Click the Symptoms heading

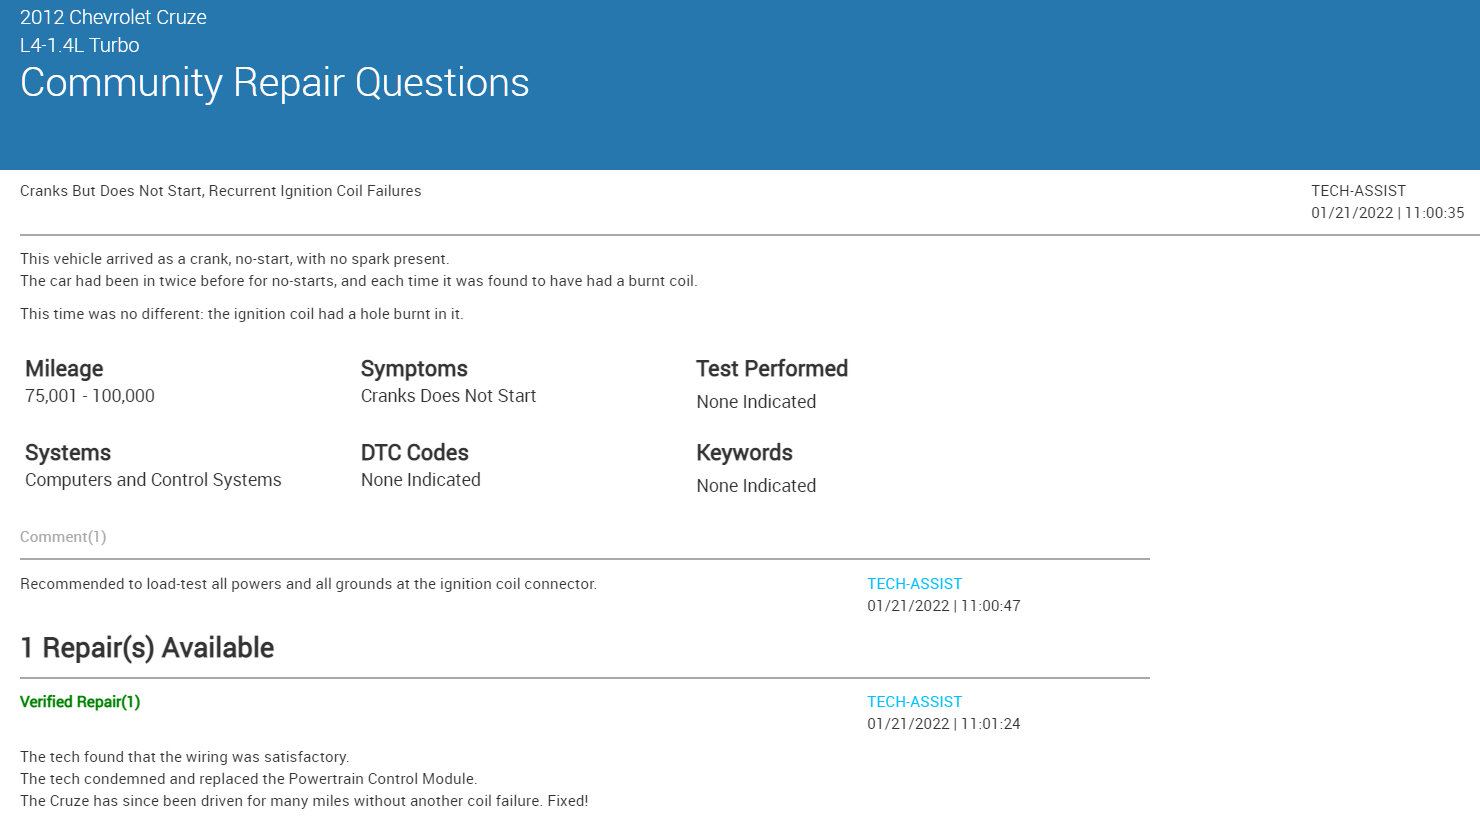point(414,369)
